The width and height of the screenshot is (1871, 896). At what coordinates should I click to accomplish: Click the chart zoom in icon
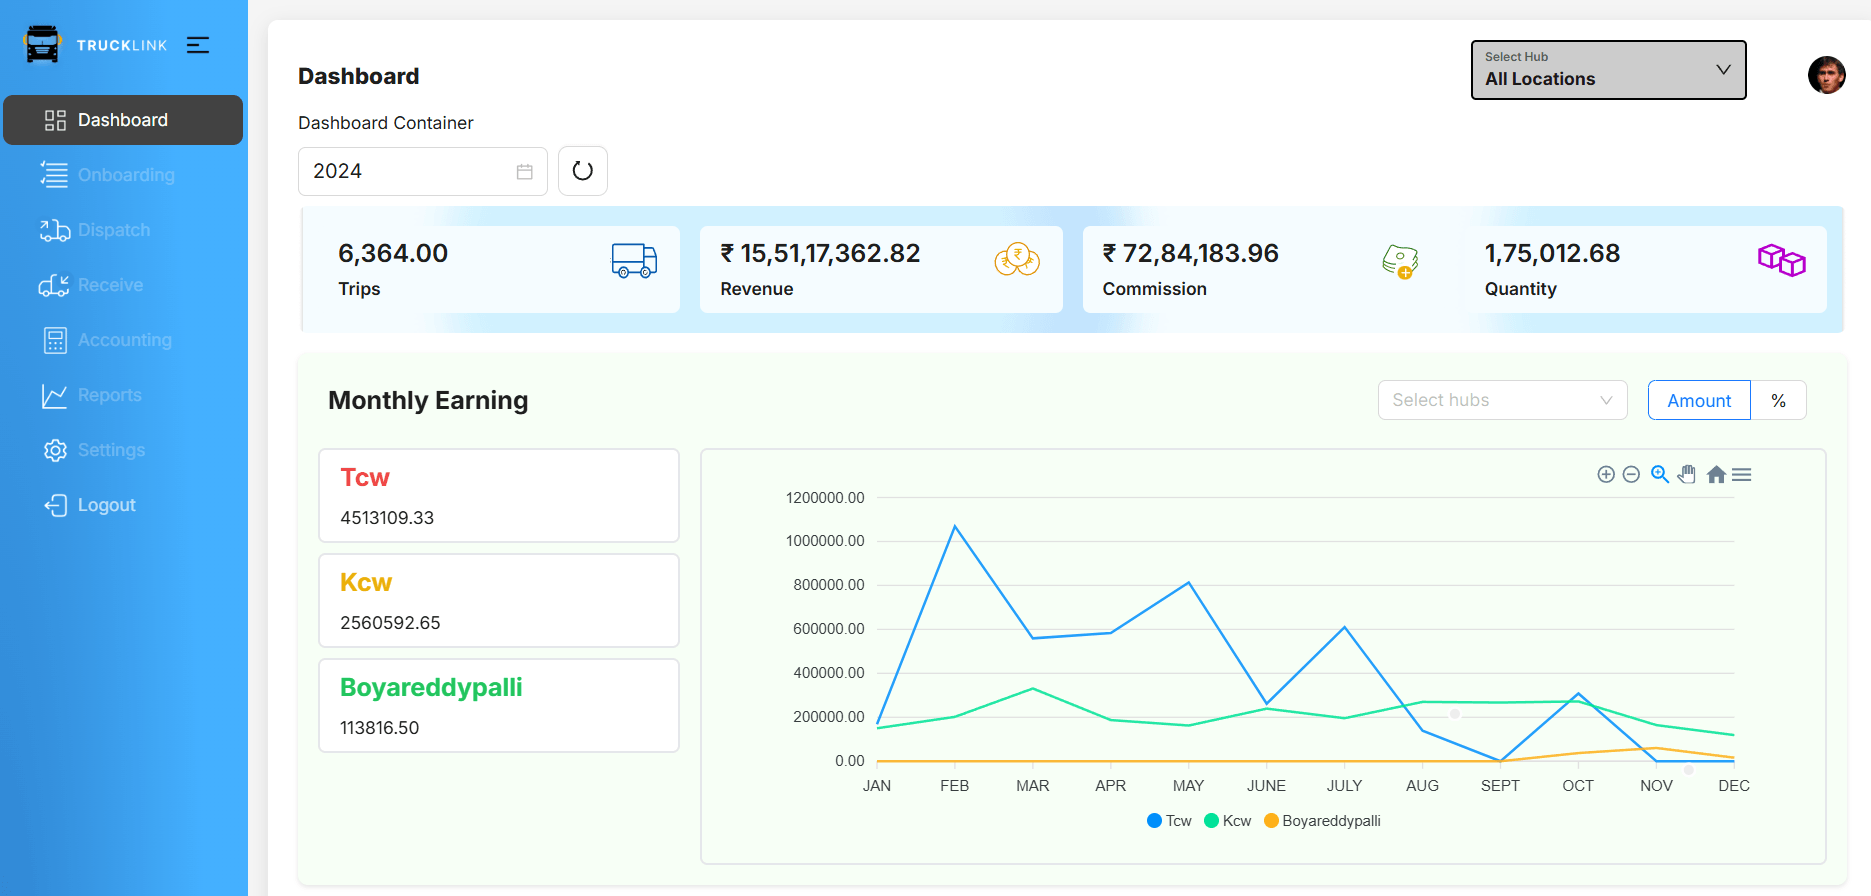point(1606,474)
